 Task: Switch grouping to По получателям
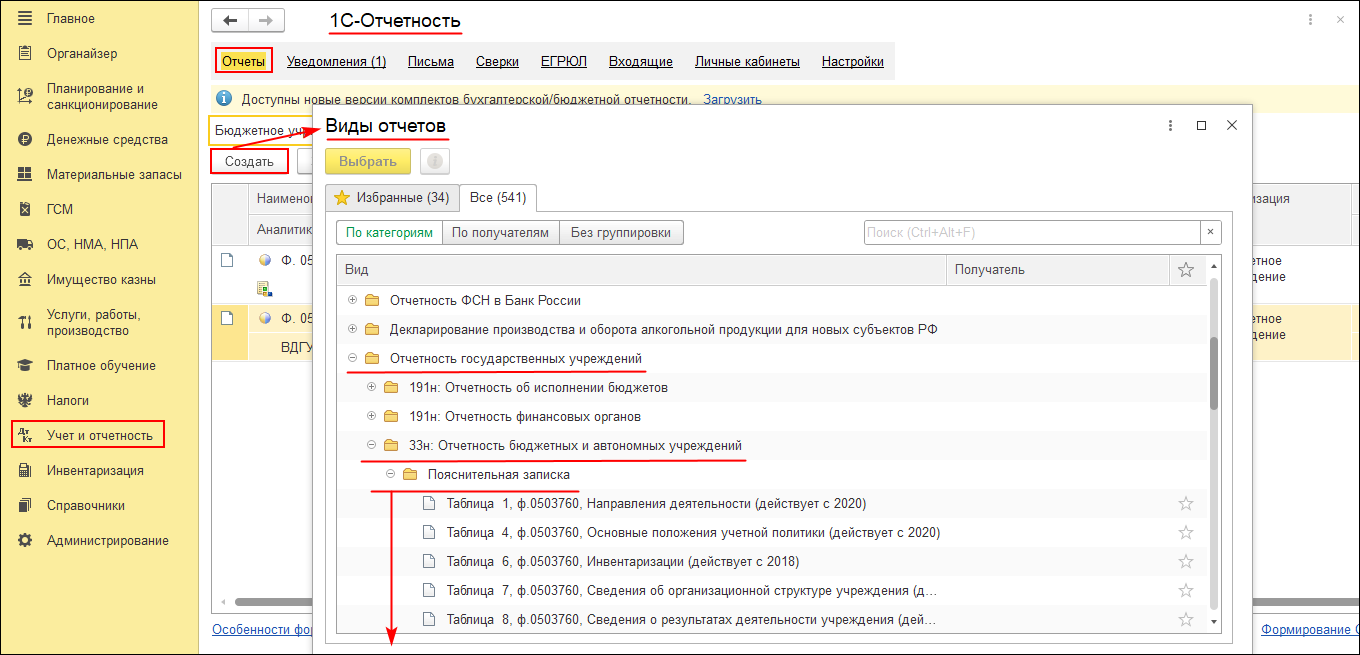click(500, 232)
